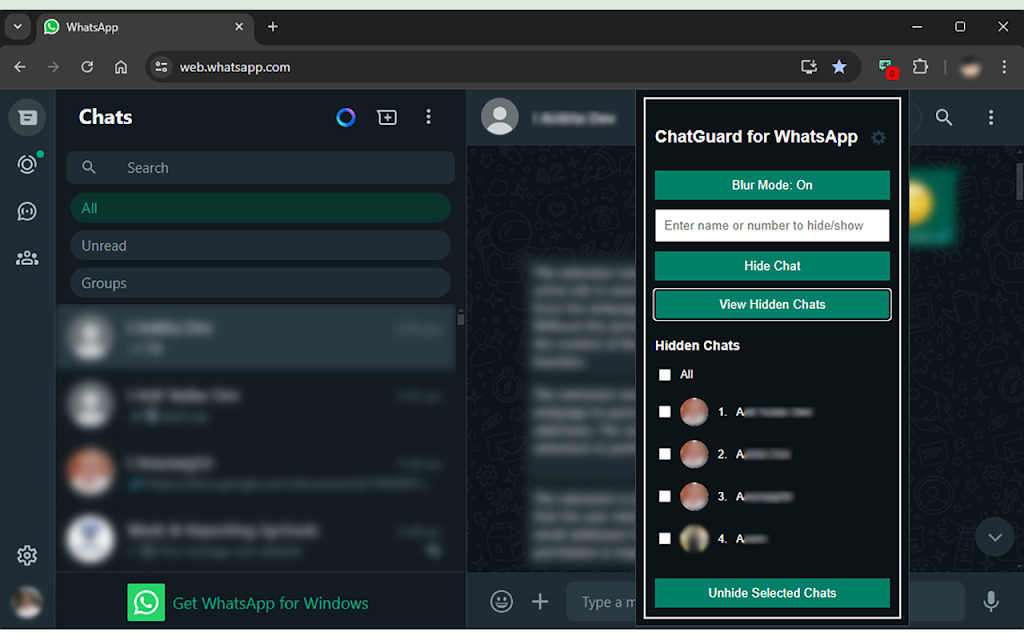Click the WhatsApp logo beside download link
1024x640 pixels.
point(146,602)
